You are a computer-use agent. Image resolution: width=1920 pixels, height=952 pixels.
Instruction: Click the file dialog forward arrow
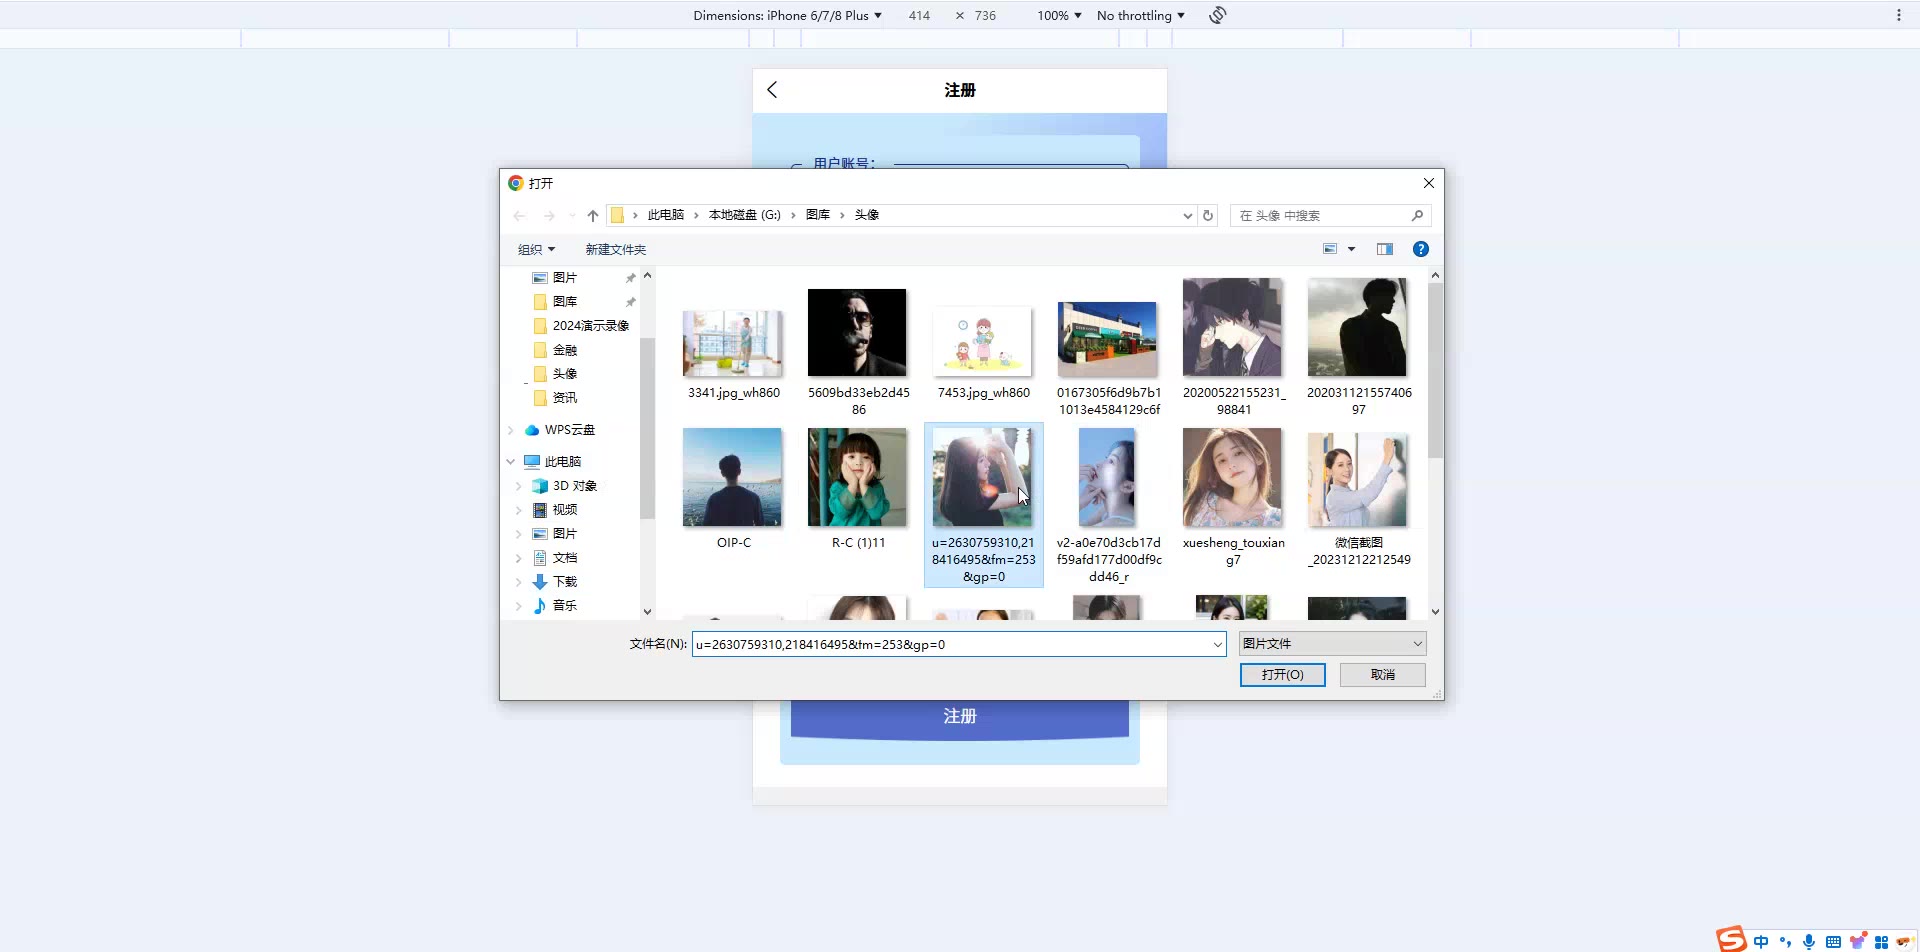pos(548,216)
